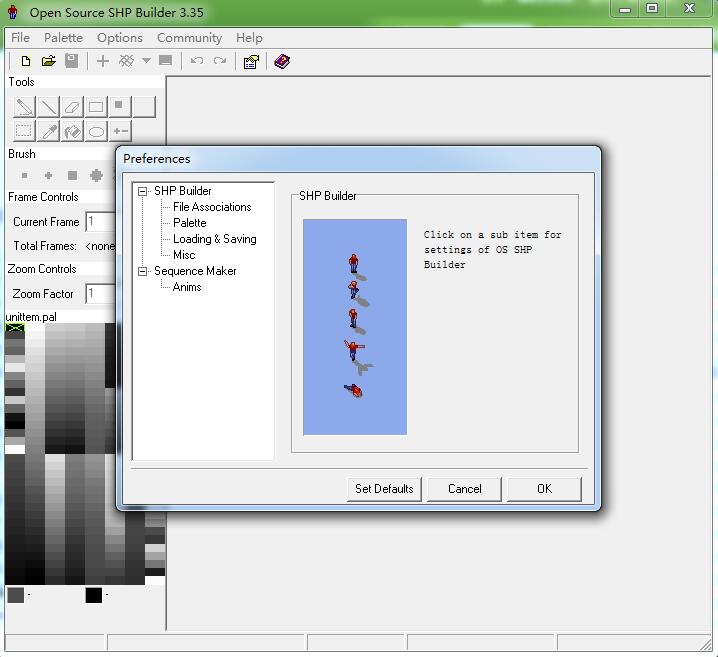Screen dimensions: 718x657
Task: Select the Eyedropper color picker tool
Action: tap(48, 132)
